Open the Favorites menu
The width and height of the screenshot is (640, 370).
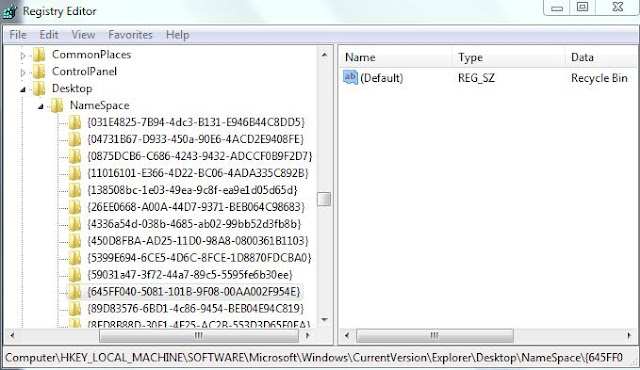tap(130, 35)
